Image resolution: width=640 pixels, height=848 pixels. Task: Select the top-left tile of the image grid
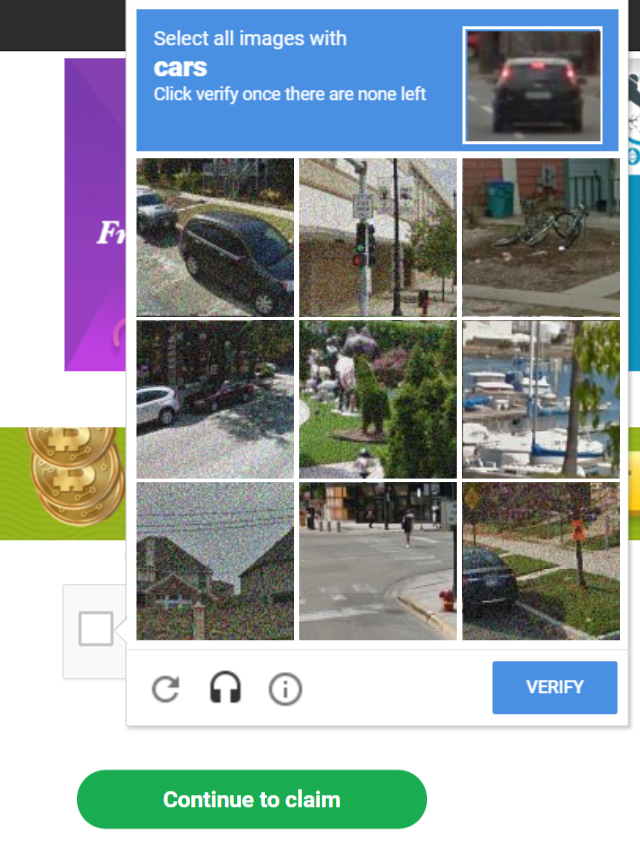coord(215,237)
